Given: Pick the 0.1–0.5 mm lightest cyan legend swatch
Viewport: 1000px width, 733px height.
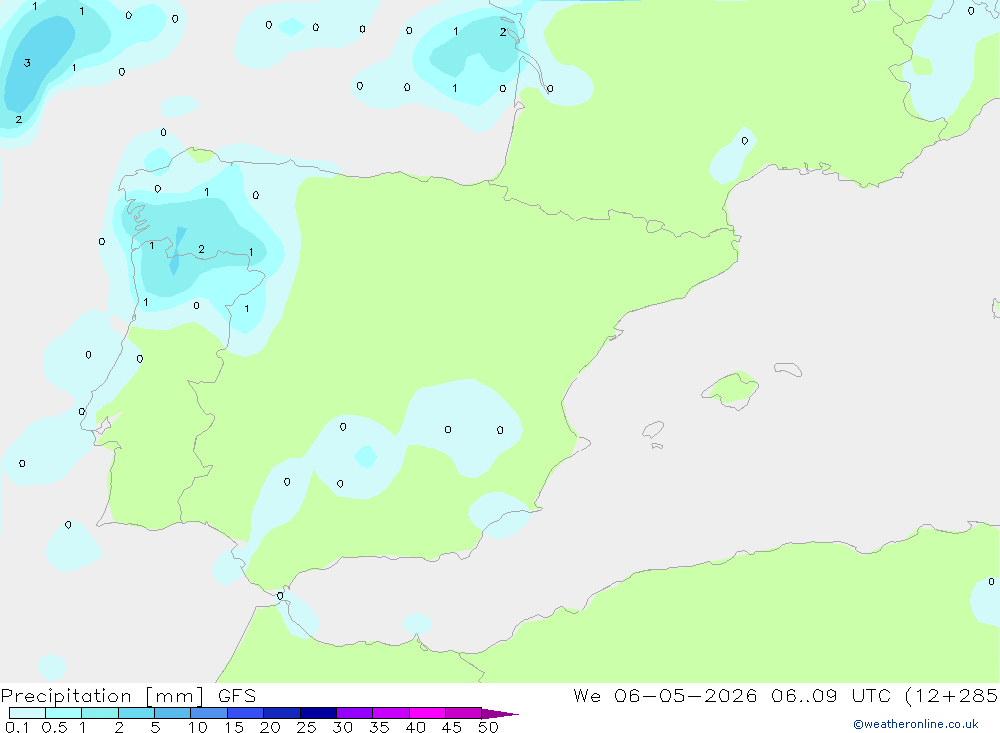Looking at the screenshot, I should click(27, 713).
